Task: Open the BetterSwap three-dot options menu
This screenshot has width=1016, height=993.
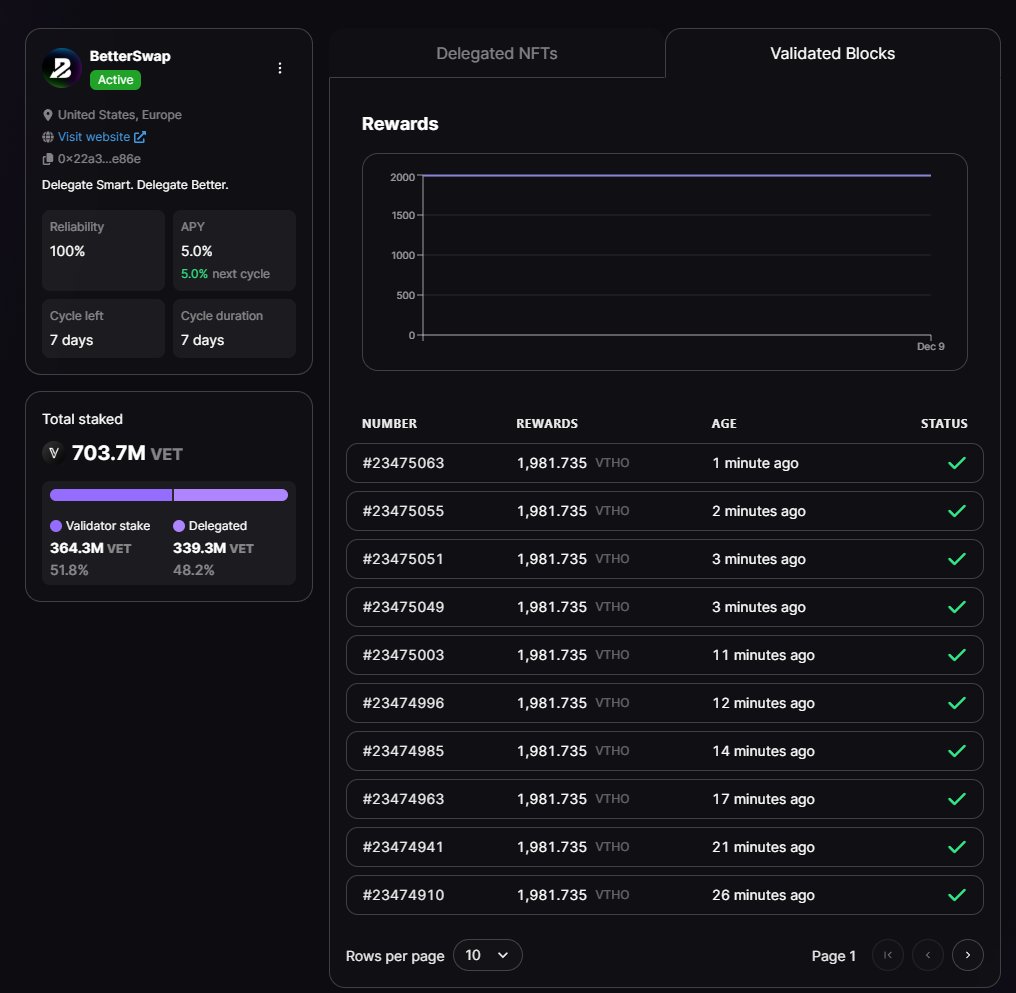Action: tap(280, 68)
